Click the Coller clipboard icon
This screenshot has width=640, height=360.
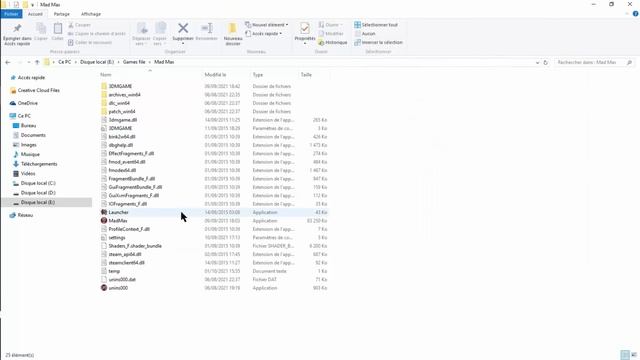click(x=58, y=32)
